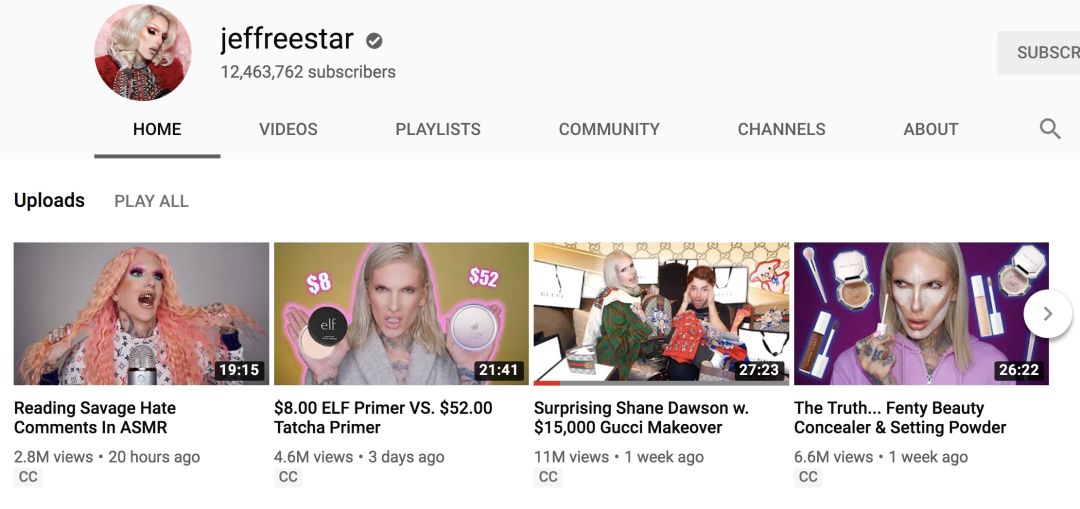Switch to the Videos tab

pos(288,129)
